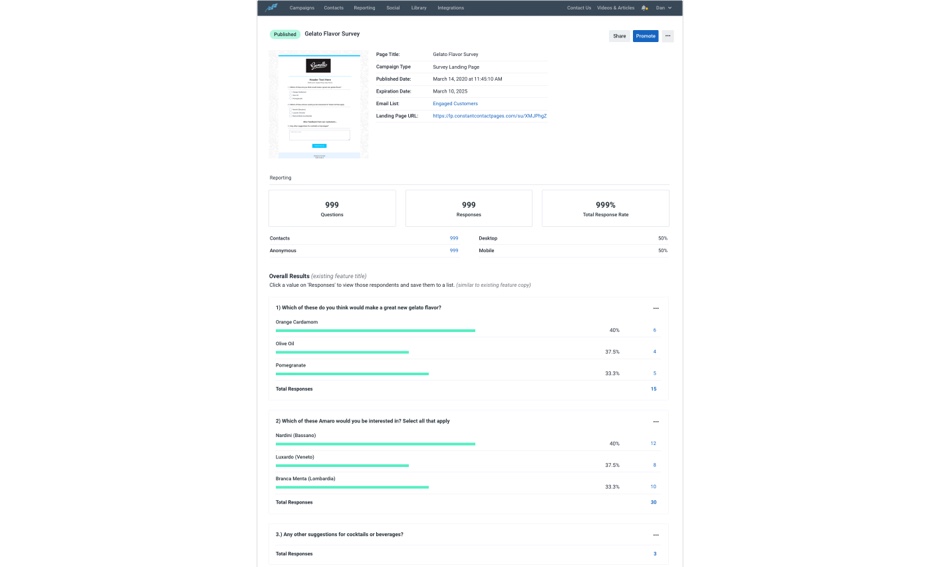Open the Campaigns menu
This screenshot has width=940, height=567.
302,8
